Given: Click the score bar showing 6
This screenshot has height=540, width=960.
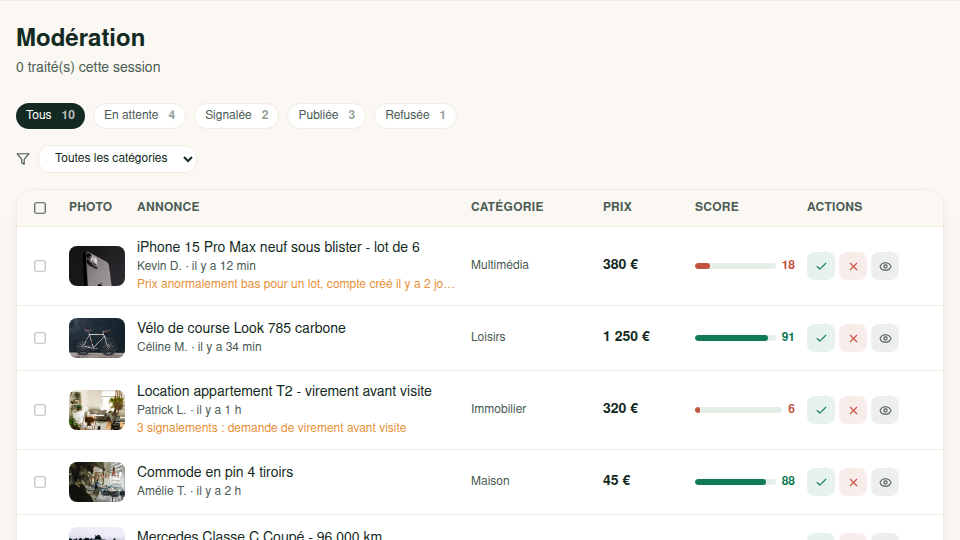Looking at the screenshot, I should click(738, 410).
